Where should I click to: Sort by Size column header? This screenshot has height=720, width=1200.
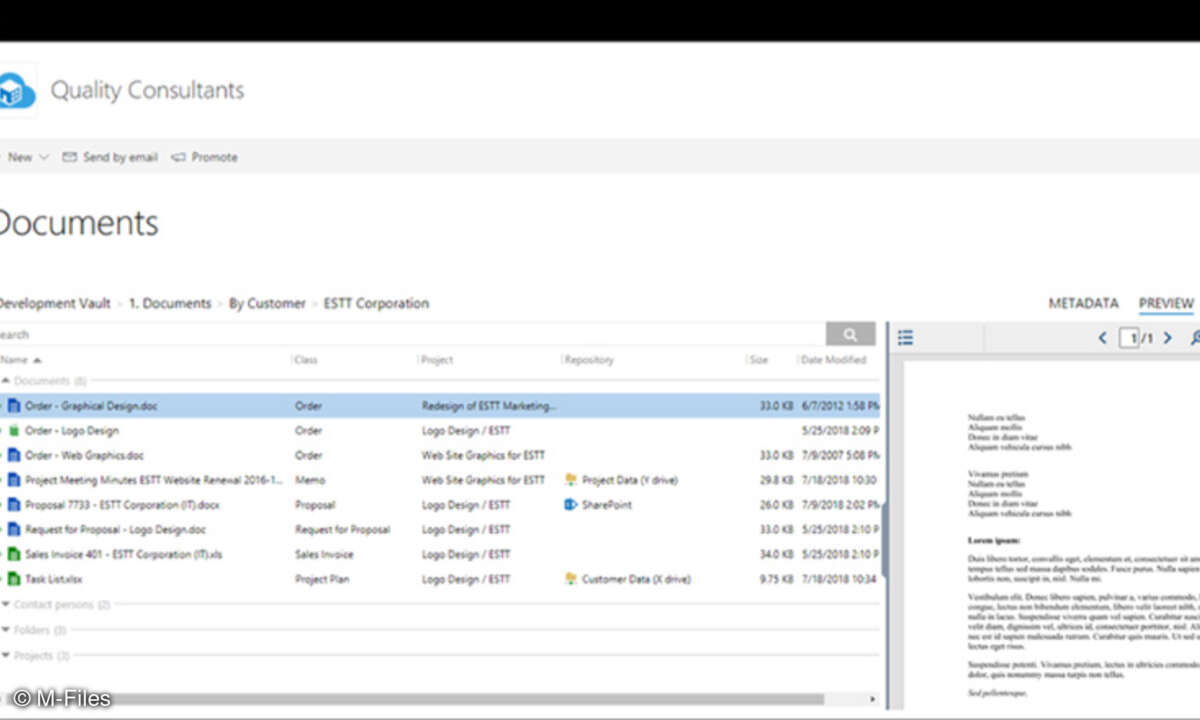759,360
